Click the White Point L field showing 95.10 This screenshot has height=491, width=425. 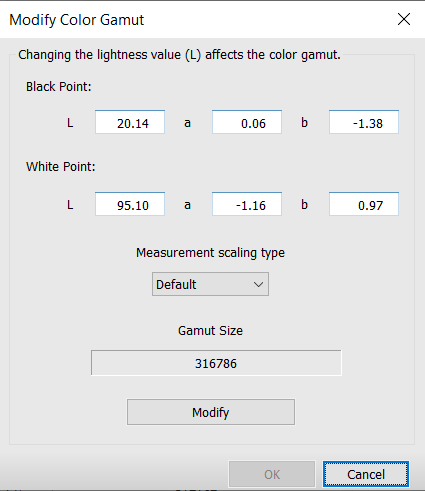(x=130, y=204)
